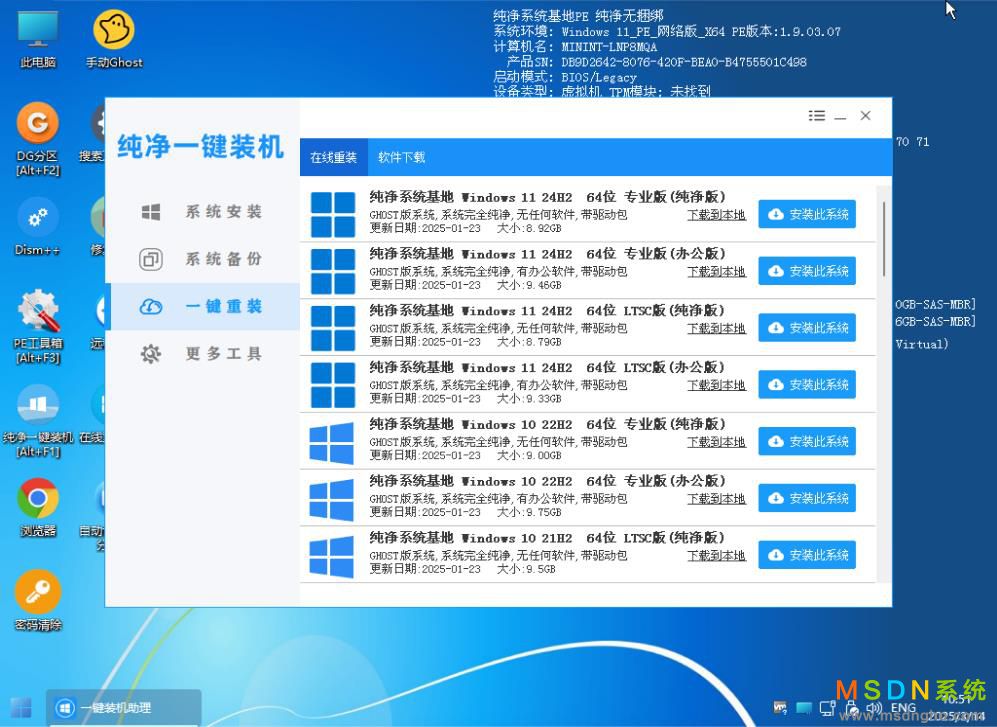This screenshot has height=727, width=997.
Task: Click the system list vertical scrollbar
Action: (884, 239)
